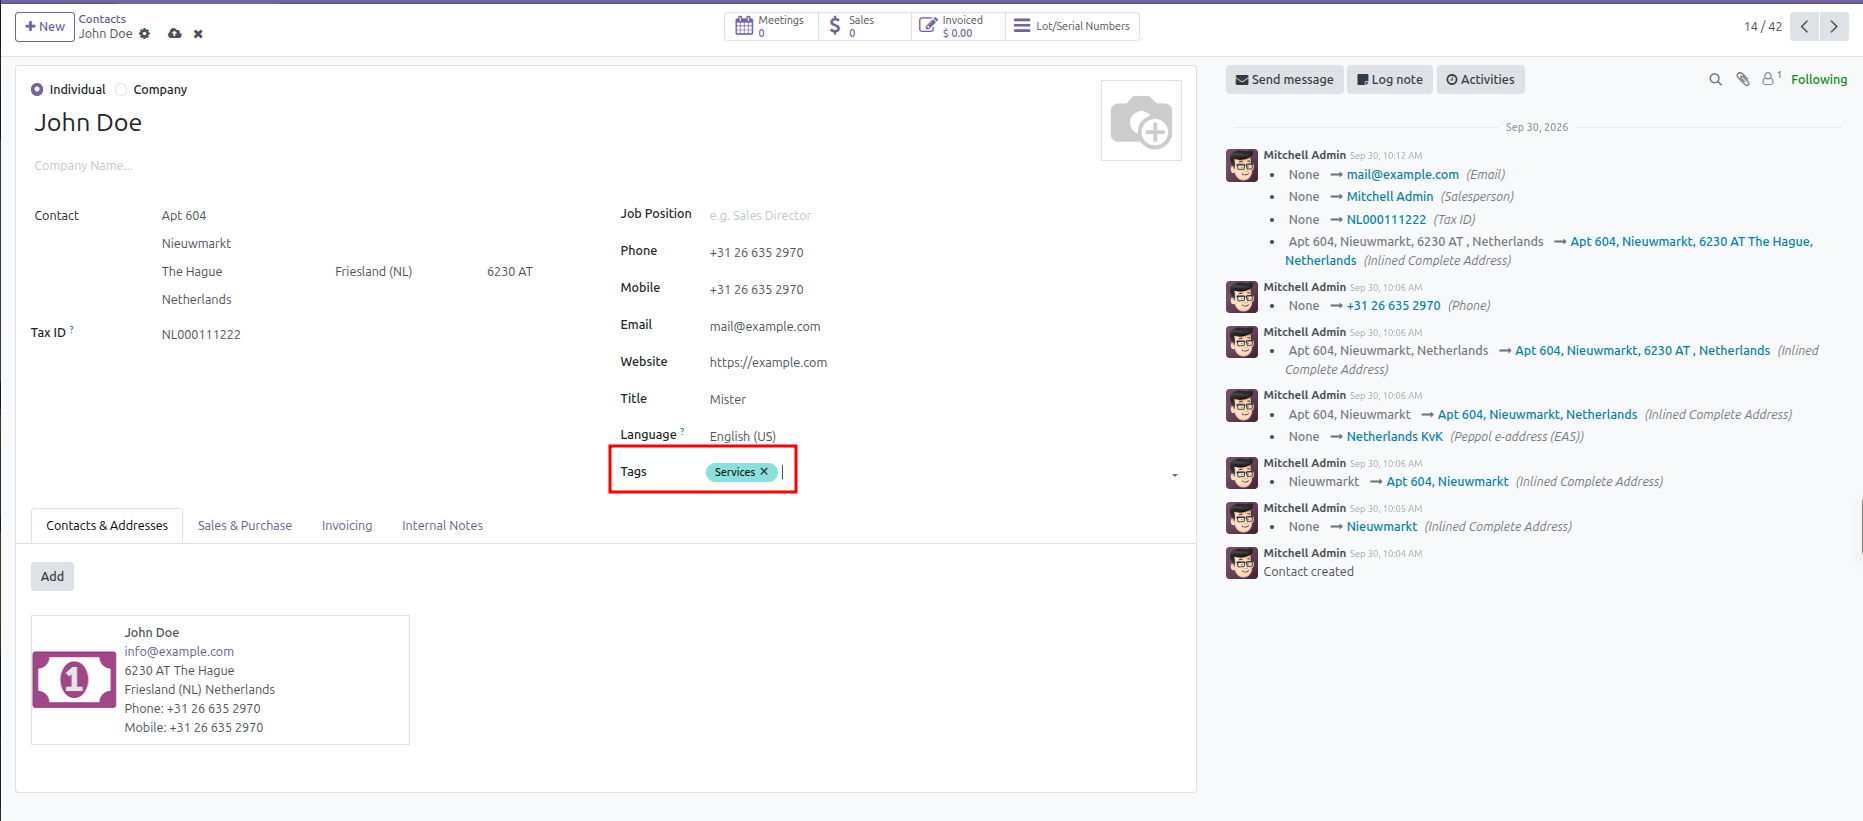The height and width of the screenshot is (821, 1863).
Task: Click mail@example.com link in chatter
Action: [x=1402, y=175]
